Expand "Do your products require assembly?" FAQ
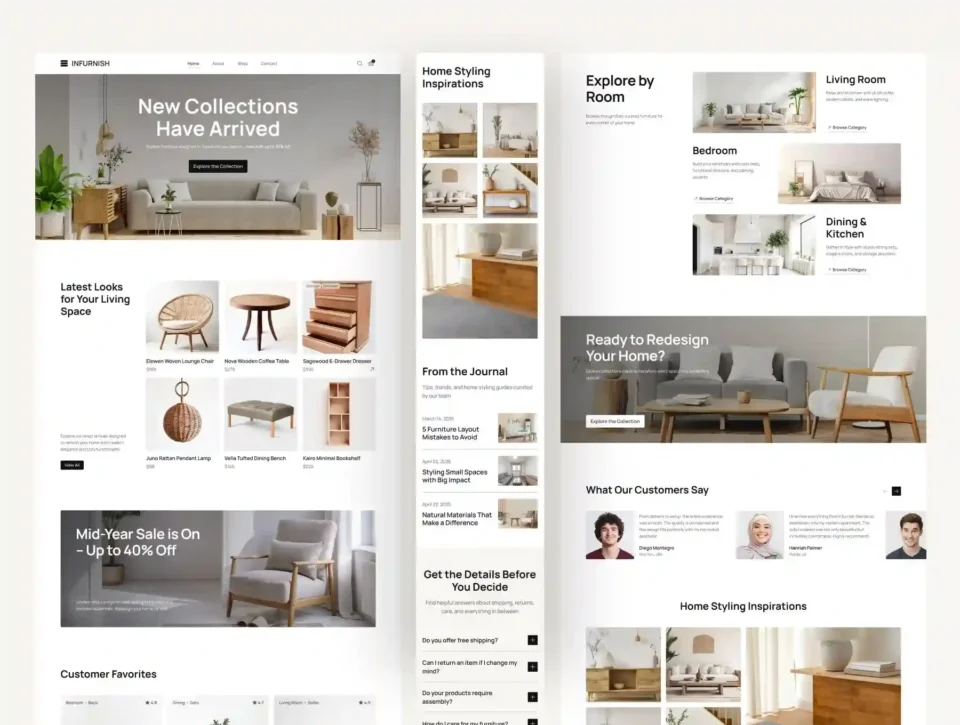 (x=532, y=697)
